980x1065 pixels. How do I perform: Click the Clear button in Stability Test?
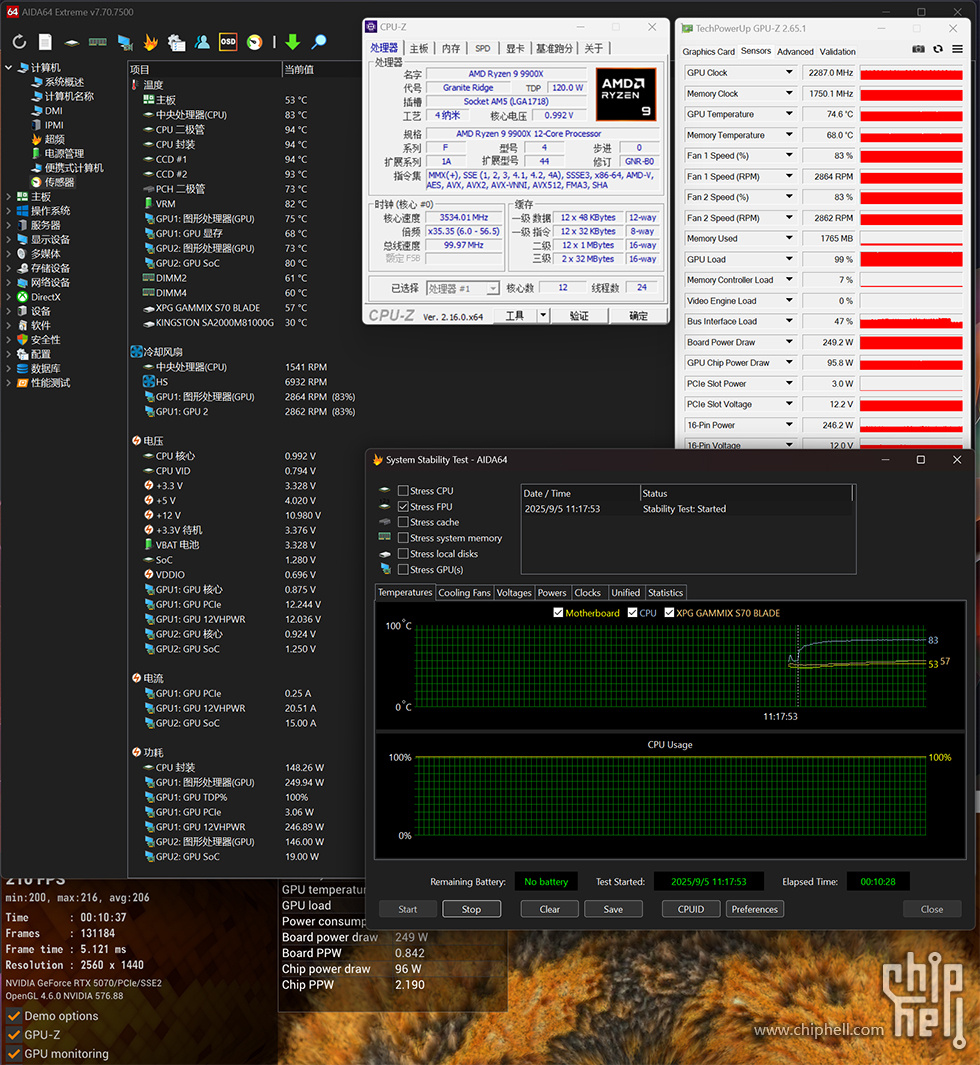(549, 909)
